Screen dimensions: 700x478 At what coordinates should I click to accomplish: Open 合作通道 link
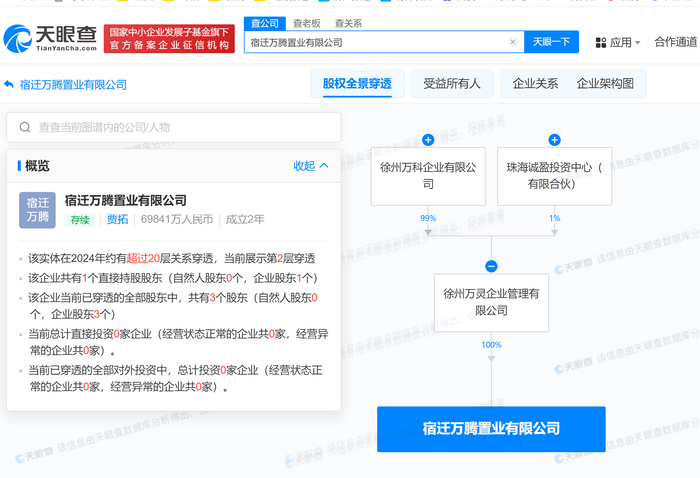point(676,42)
